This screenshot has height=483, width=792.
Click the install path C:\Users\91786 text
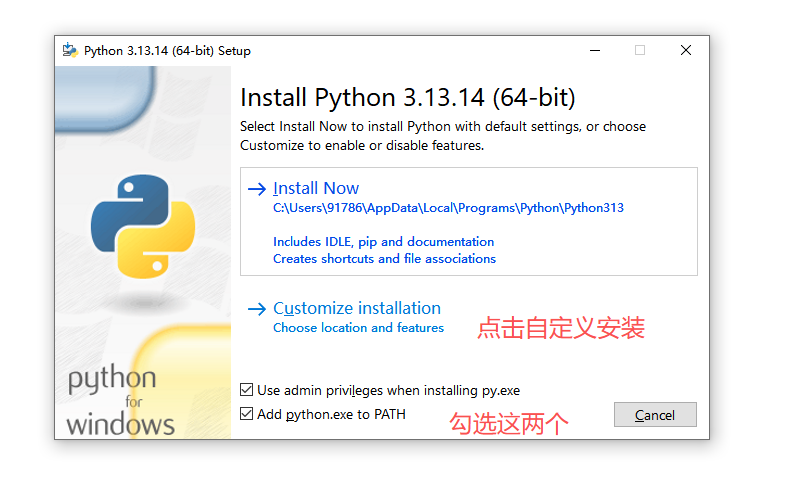[x=448, y=208]
